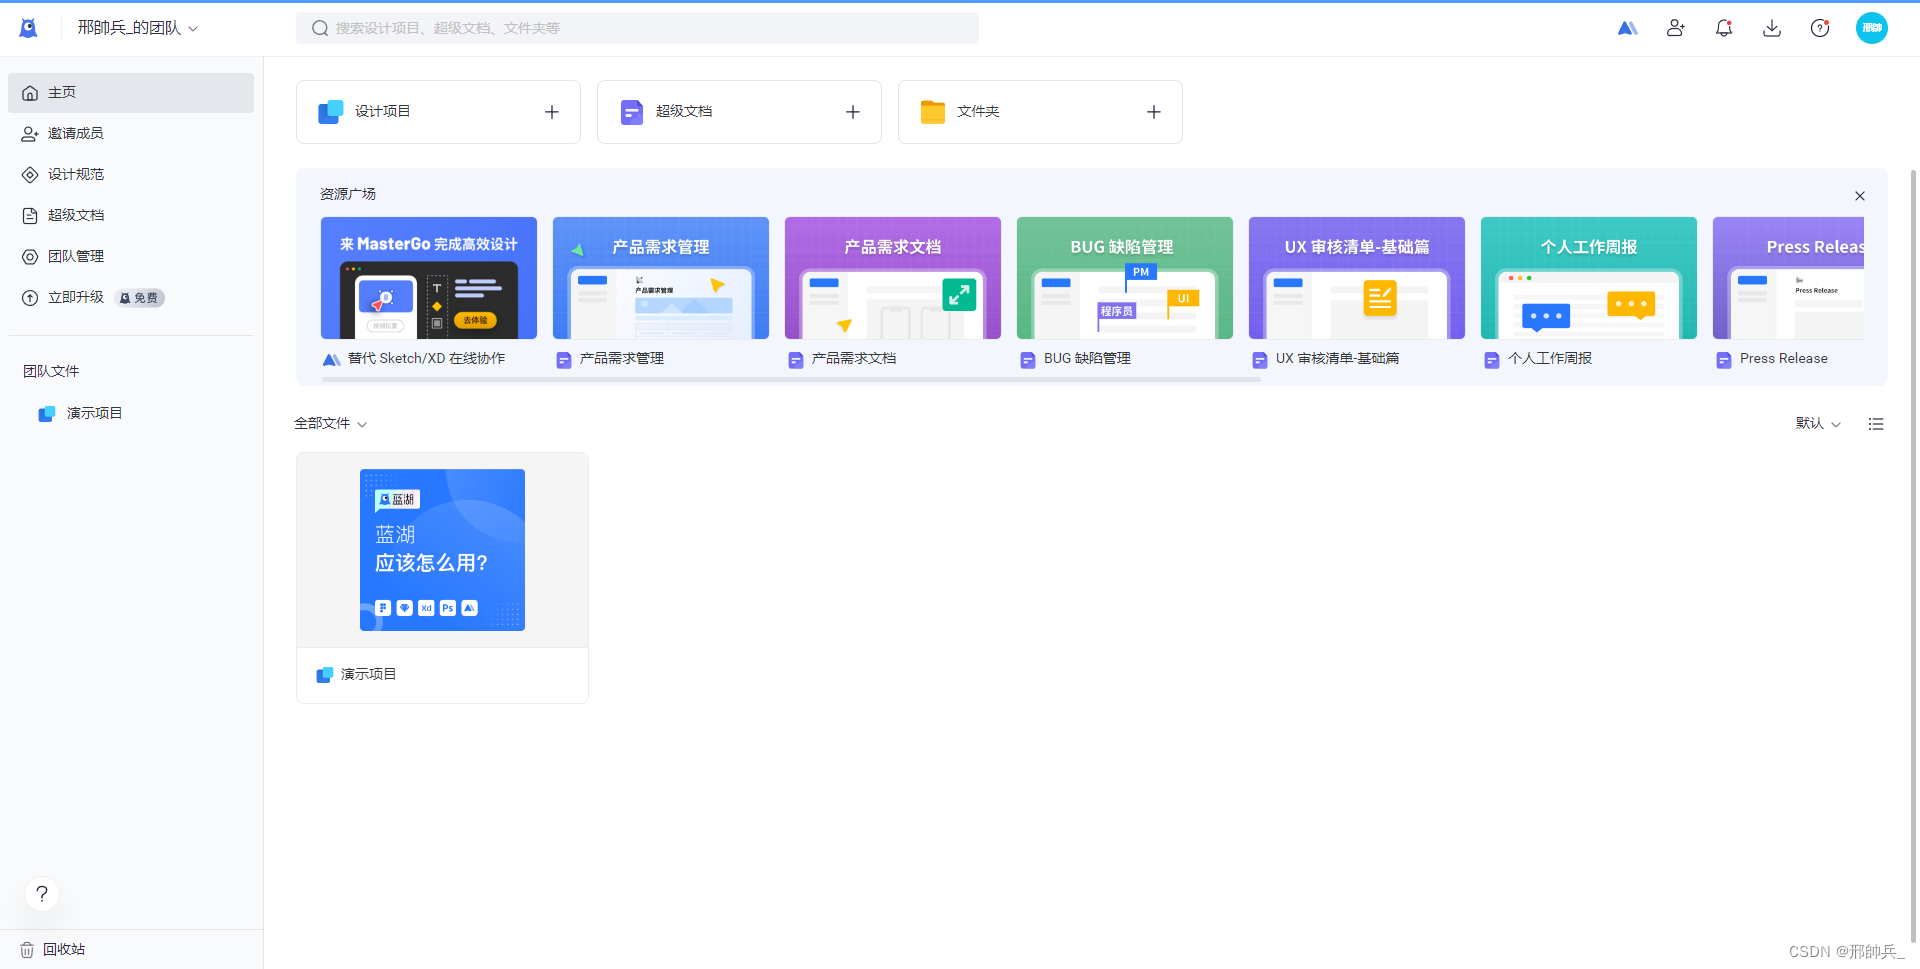Screen dimensions: 1920x969
Task: Switch to list view layout
Action: (x=1876, y=423)
